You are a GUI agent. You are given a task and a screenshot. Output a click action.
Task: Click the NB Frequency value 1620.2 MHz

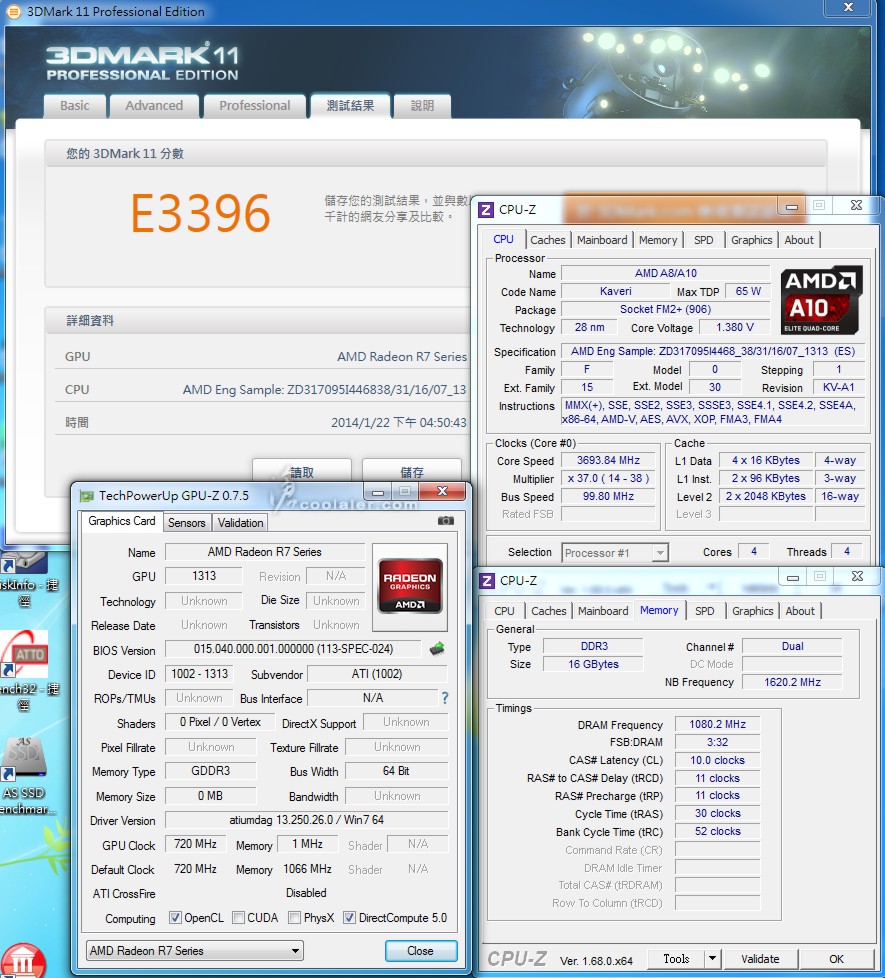click(792, 682)
